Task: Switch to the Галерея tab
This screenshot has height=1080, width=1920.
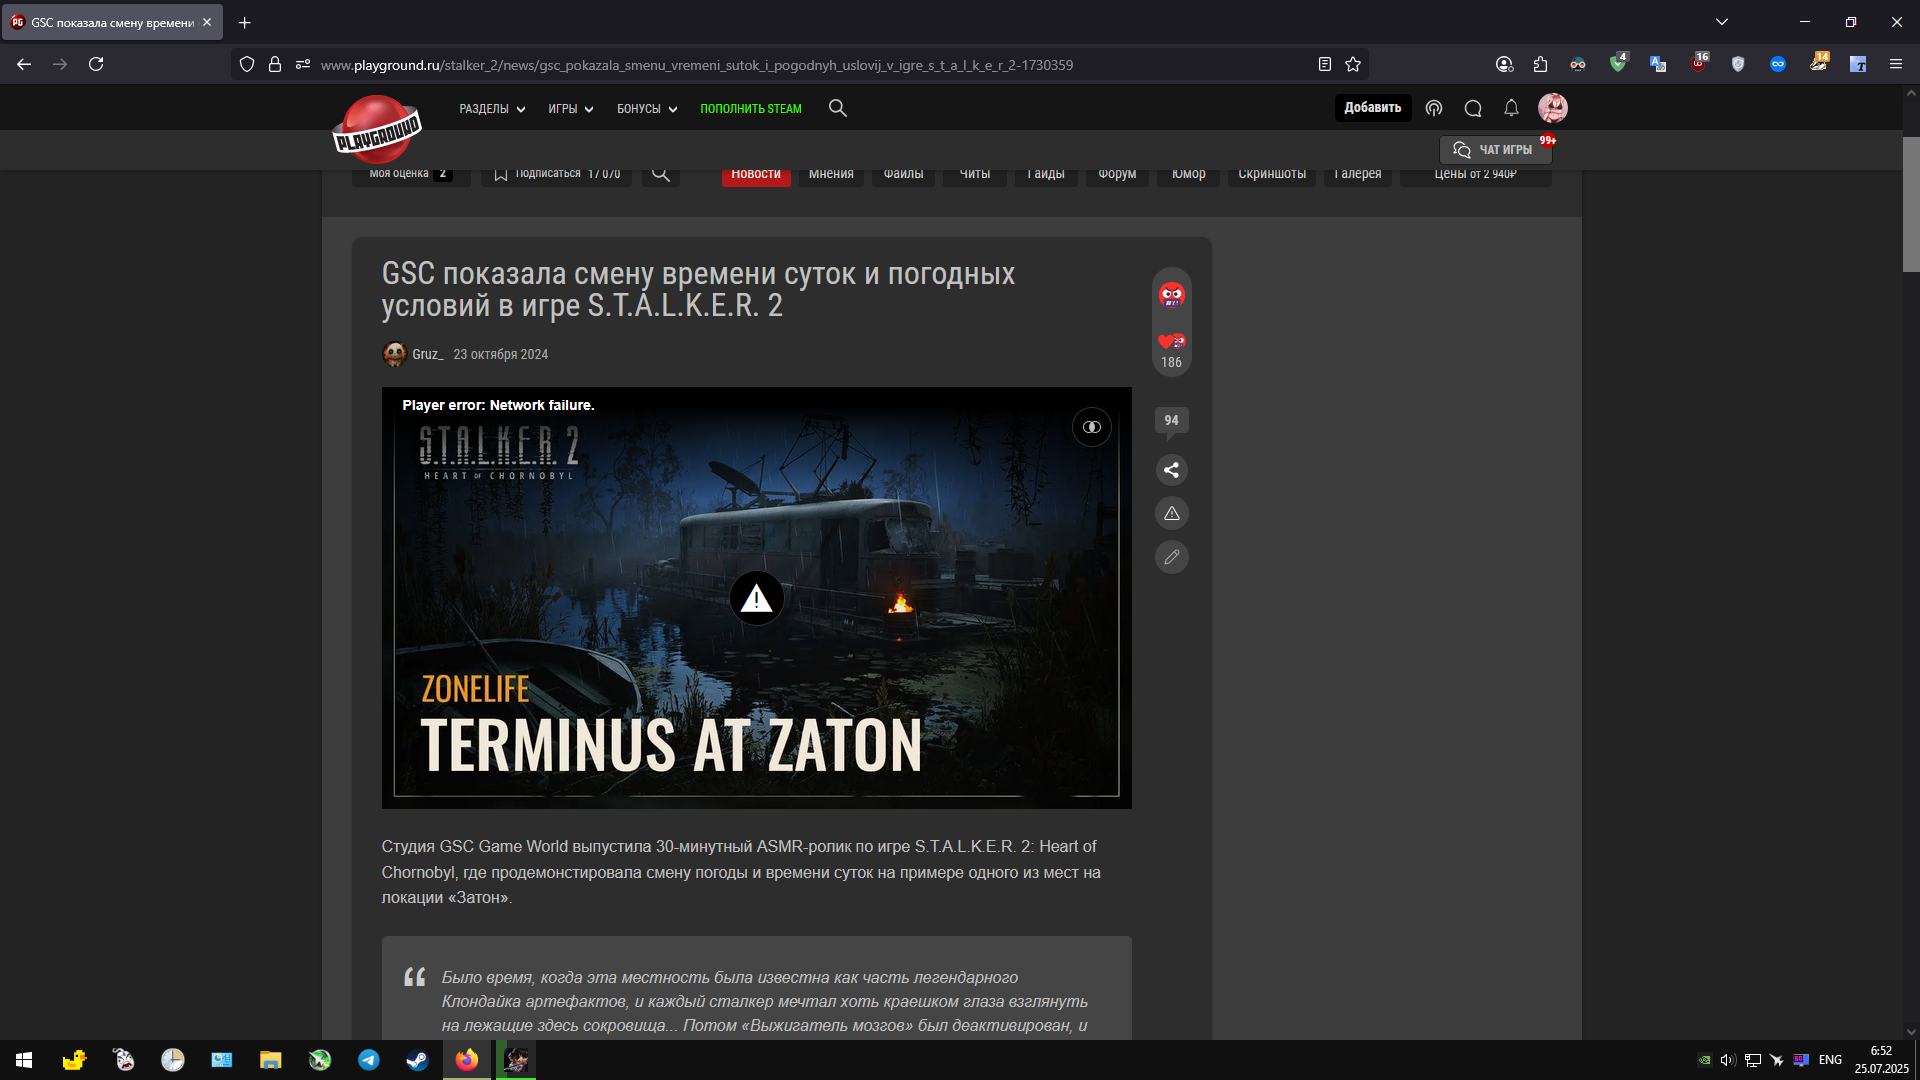Action: 1358,174
